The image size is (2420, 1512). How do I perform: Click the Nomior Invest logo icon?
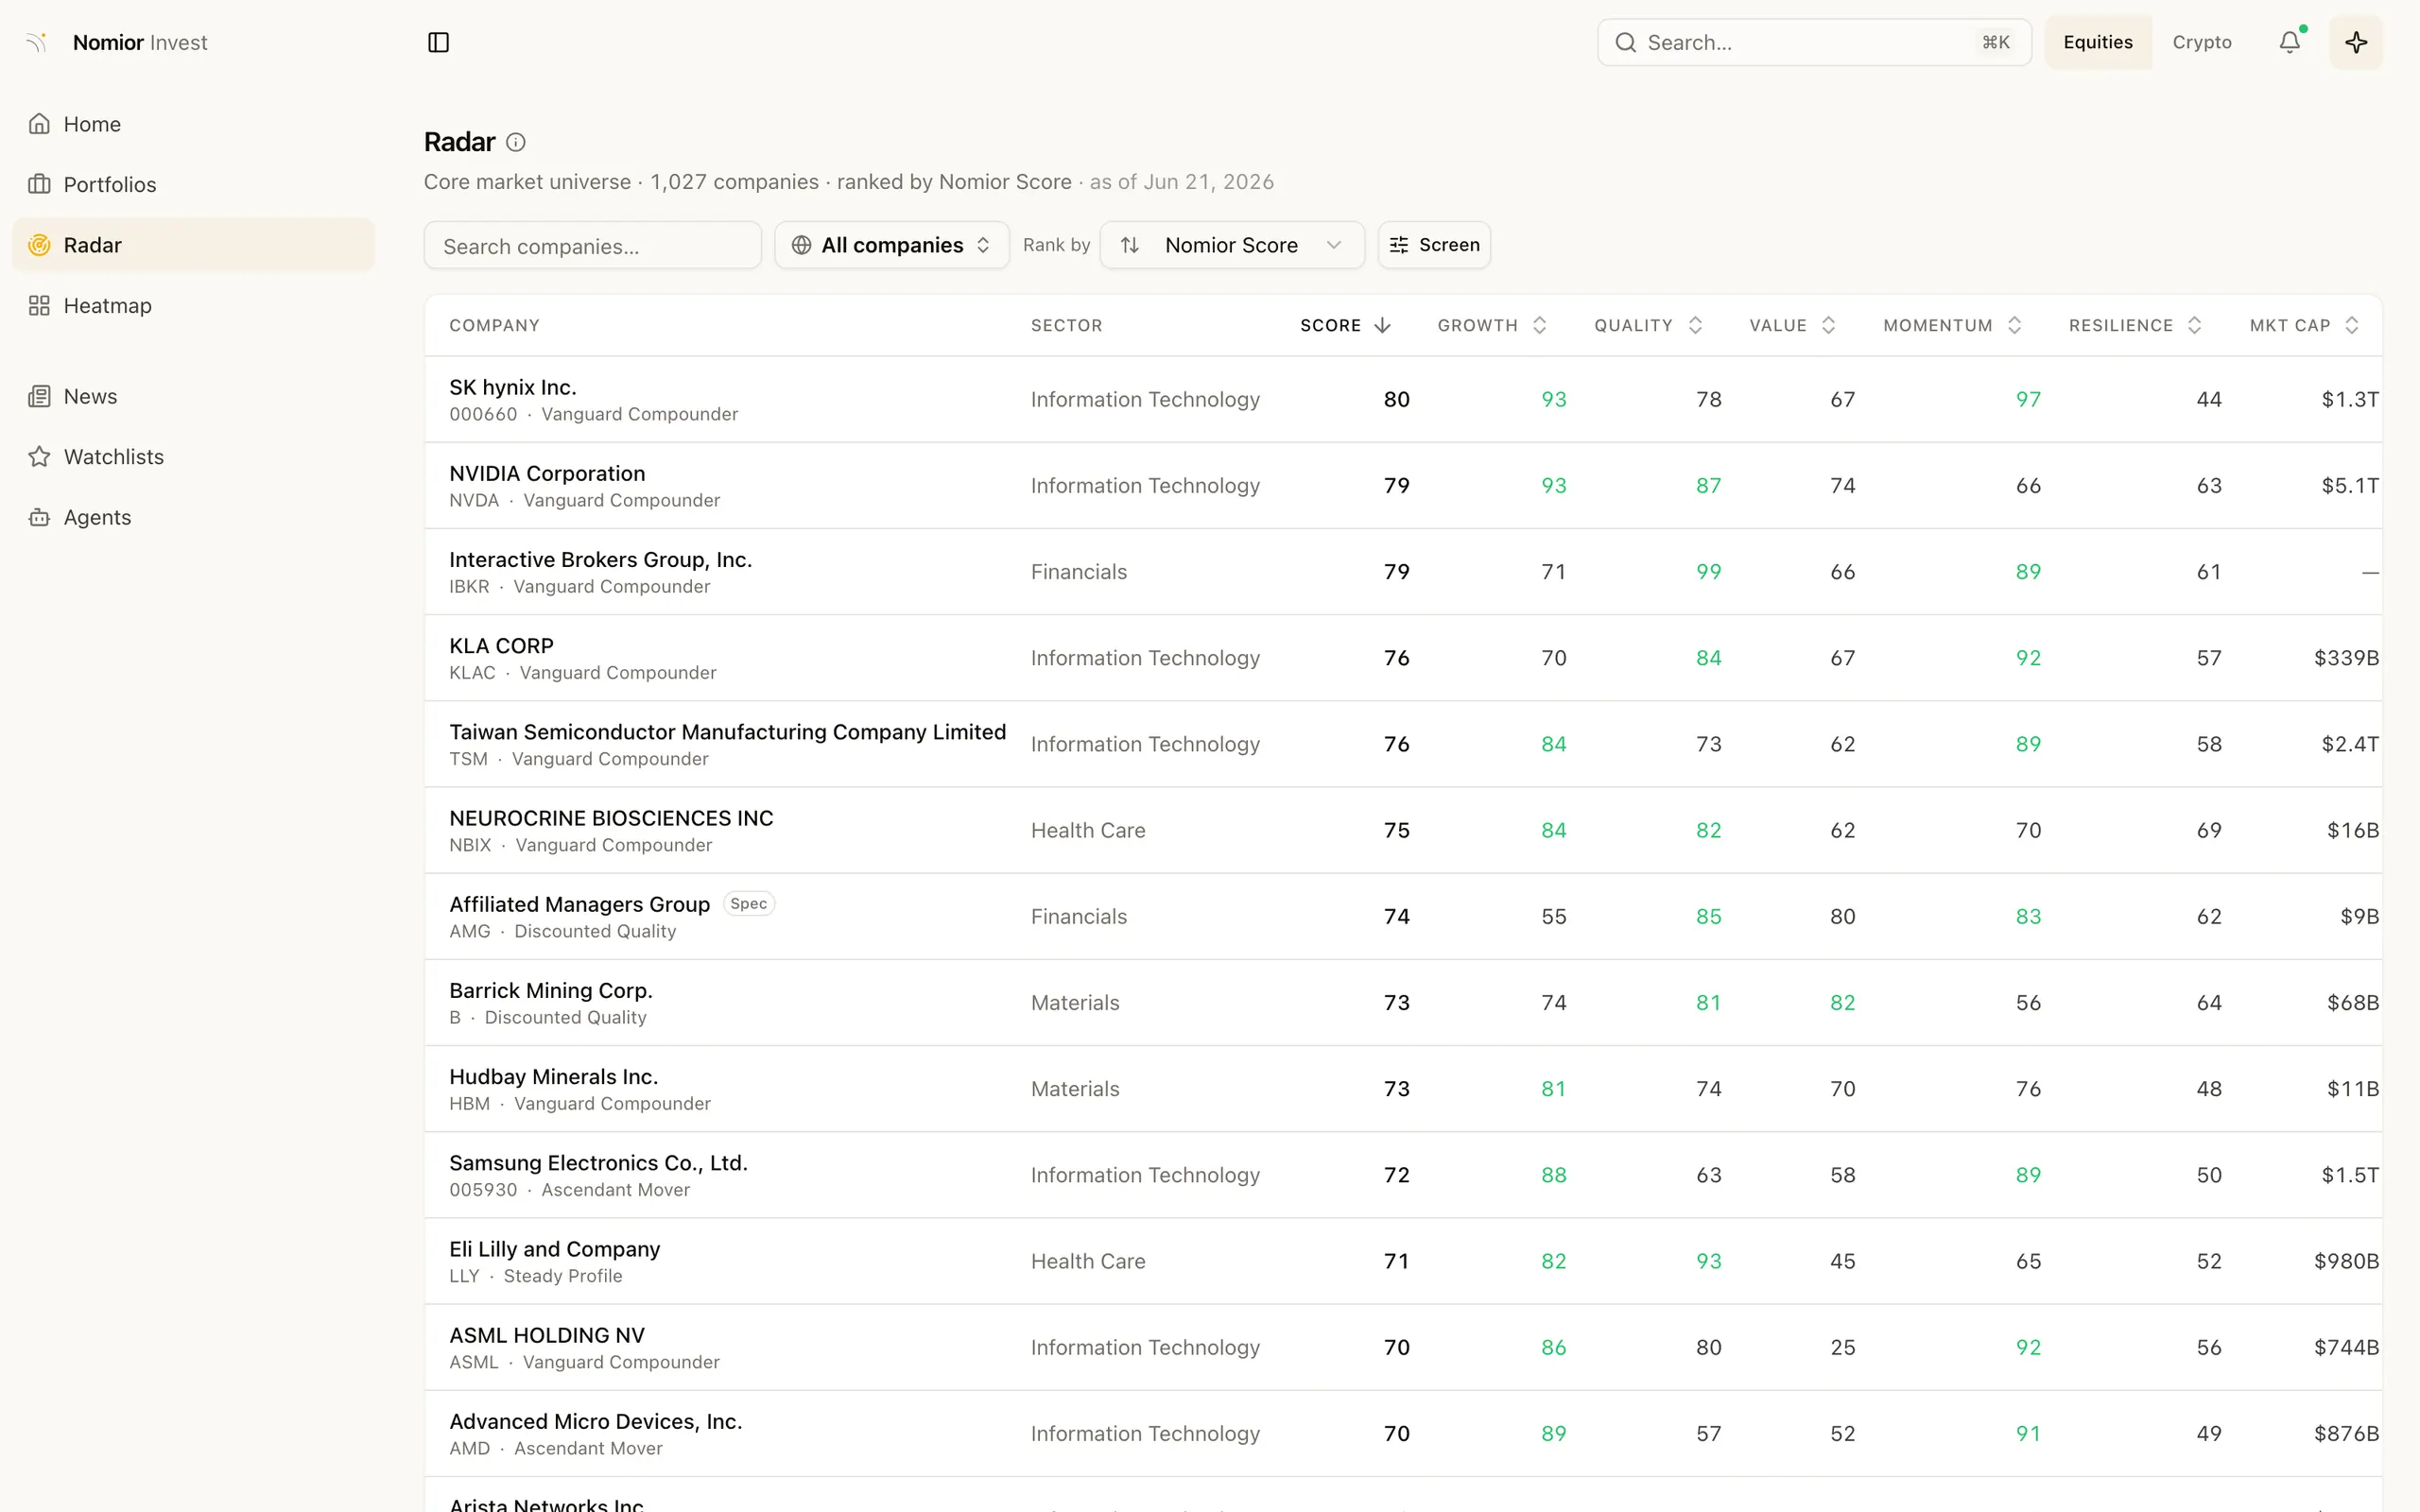pyautogui.click(x=37, y=42)
